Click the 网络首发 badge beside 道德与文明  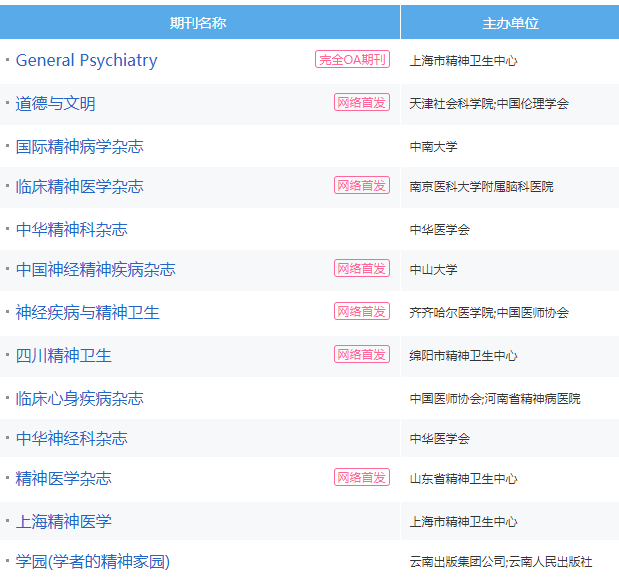362,102
